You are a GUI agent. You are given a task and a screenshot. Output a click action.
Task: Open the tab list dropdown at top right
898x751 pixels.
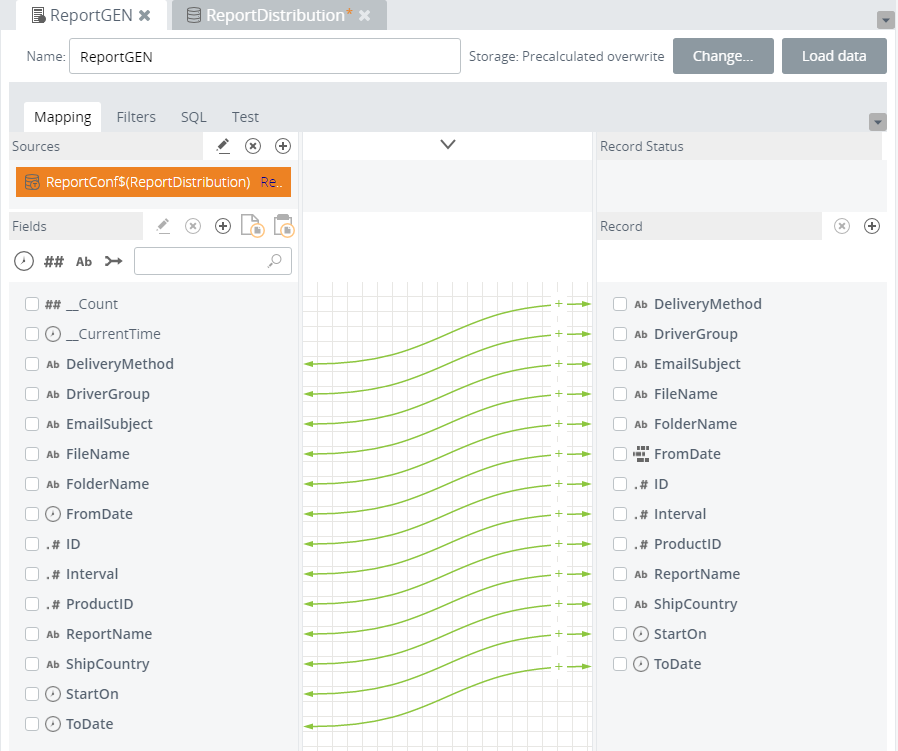(x=885, y=20)
